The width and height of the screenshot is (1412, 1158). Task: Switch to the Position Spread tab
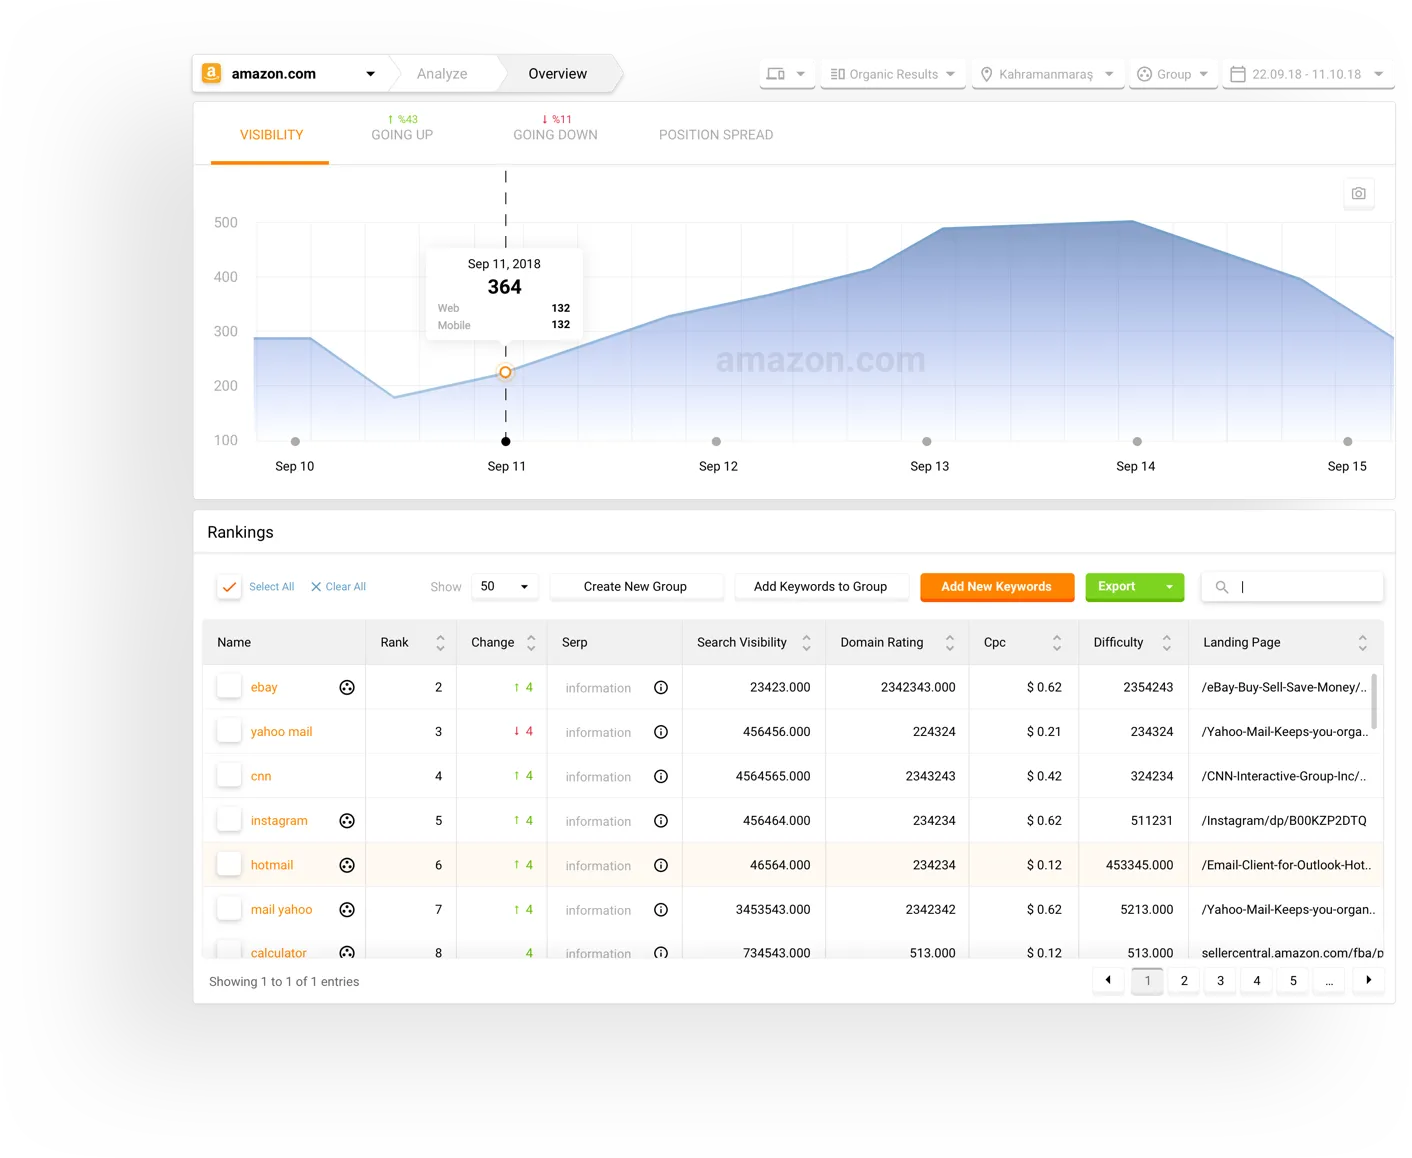coord(716,135)
